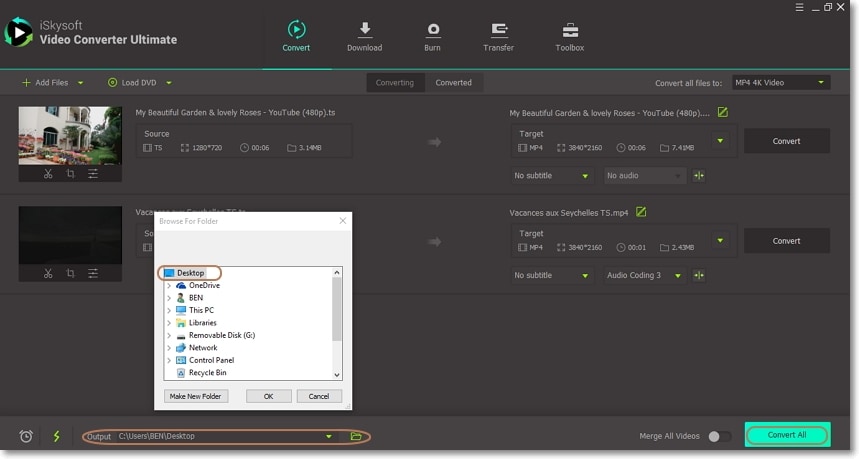Switch to the Converting tab

tap(395, 83)
